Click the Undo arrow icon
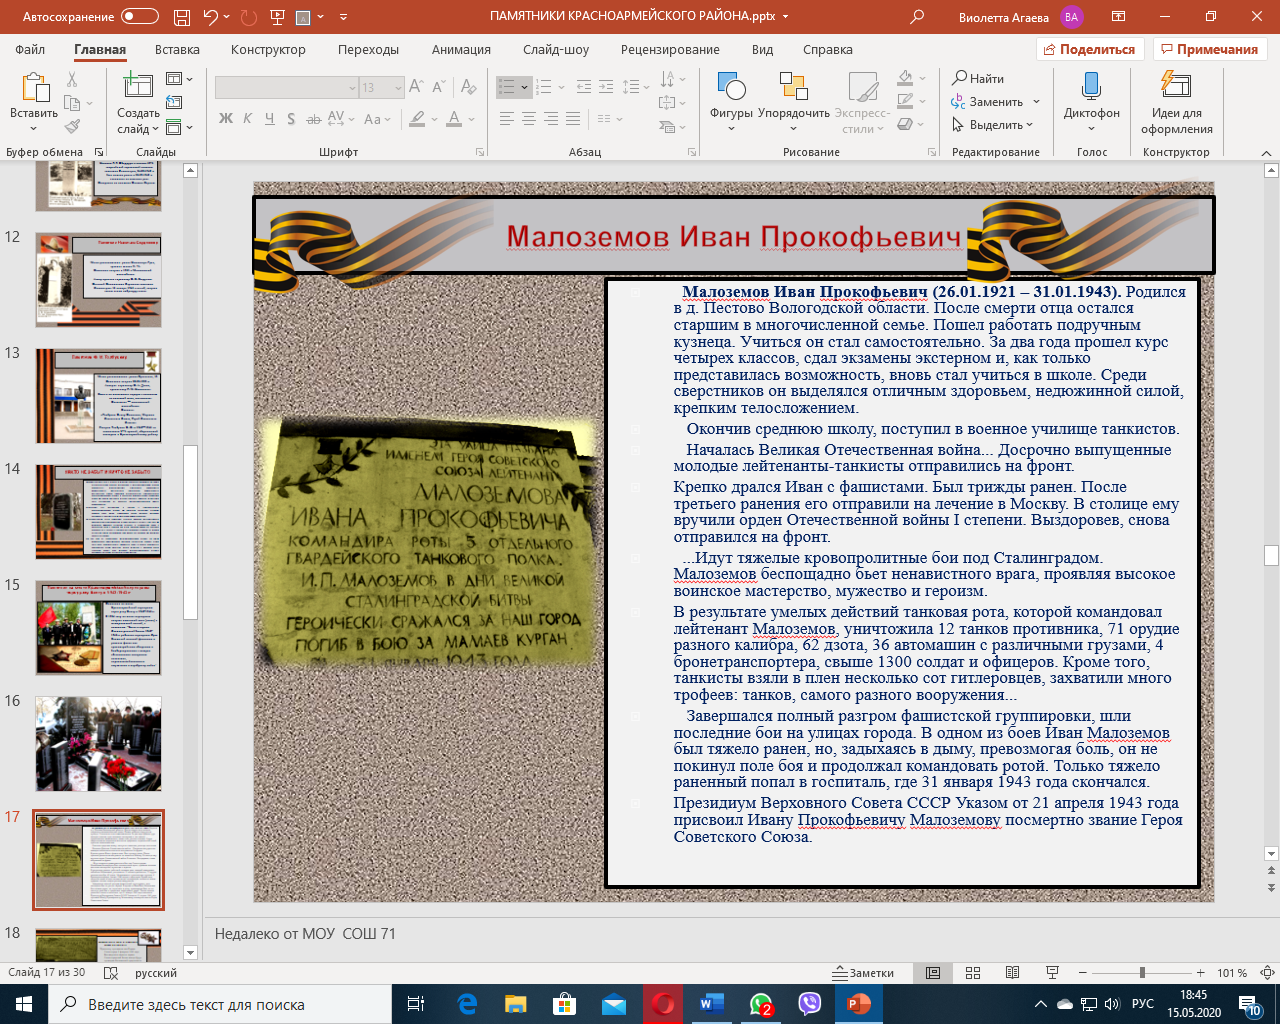Screen dimensions: 1280x1024 coord(210,17)
